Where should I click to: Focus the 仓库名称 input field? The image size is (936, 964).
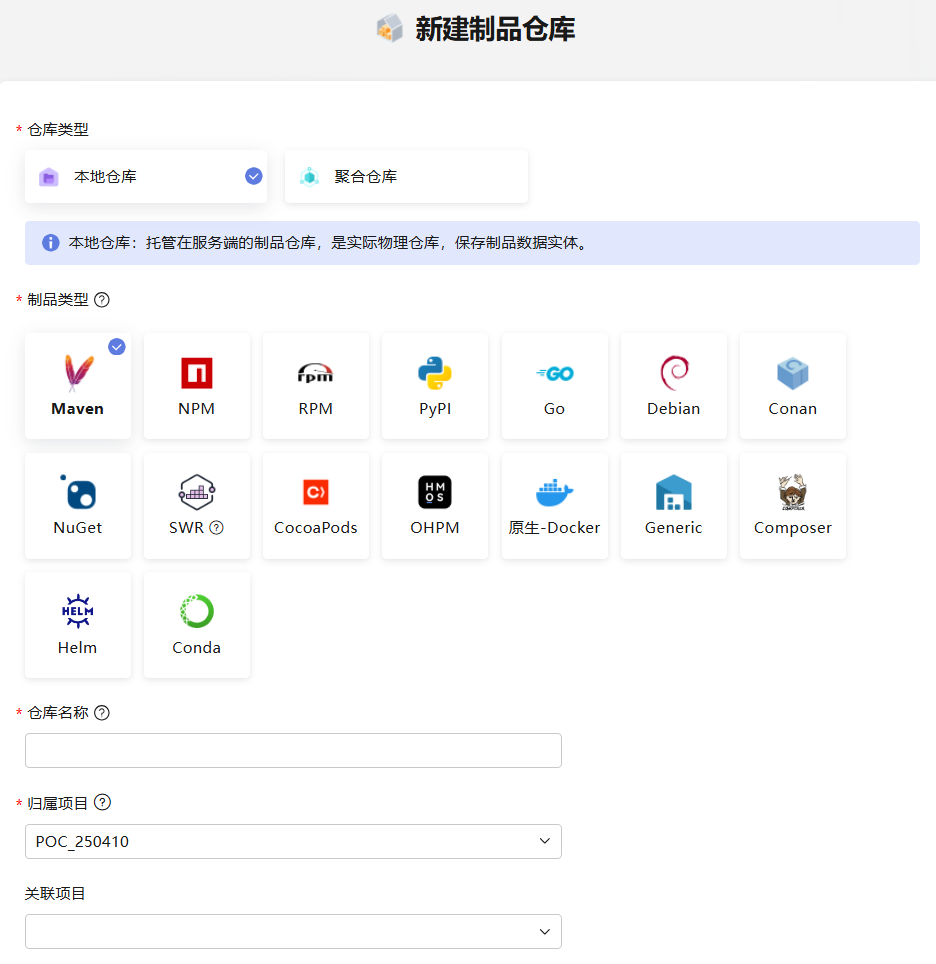(293, 750)
